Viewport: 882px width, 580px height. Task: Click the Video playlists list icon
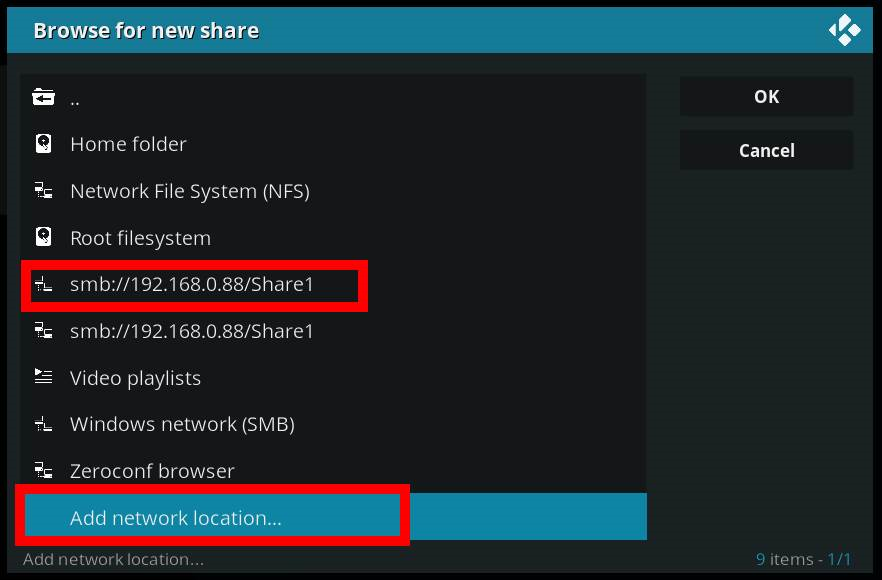(43, 378)
